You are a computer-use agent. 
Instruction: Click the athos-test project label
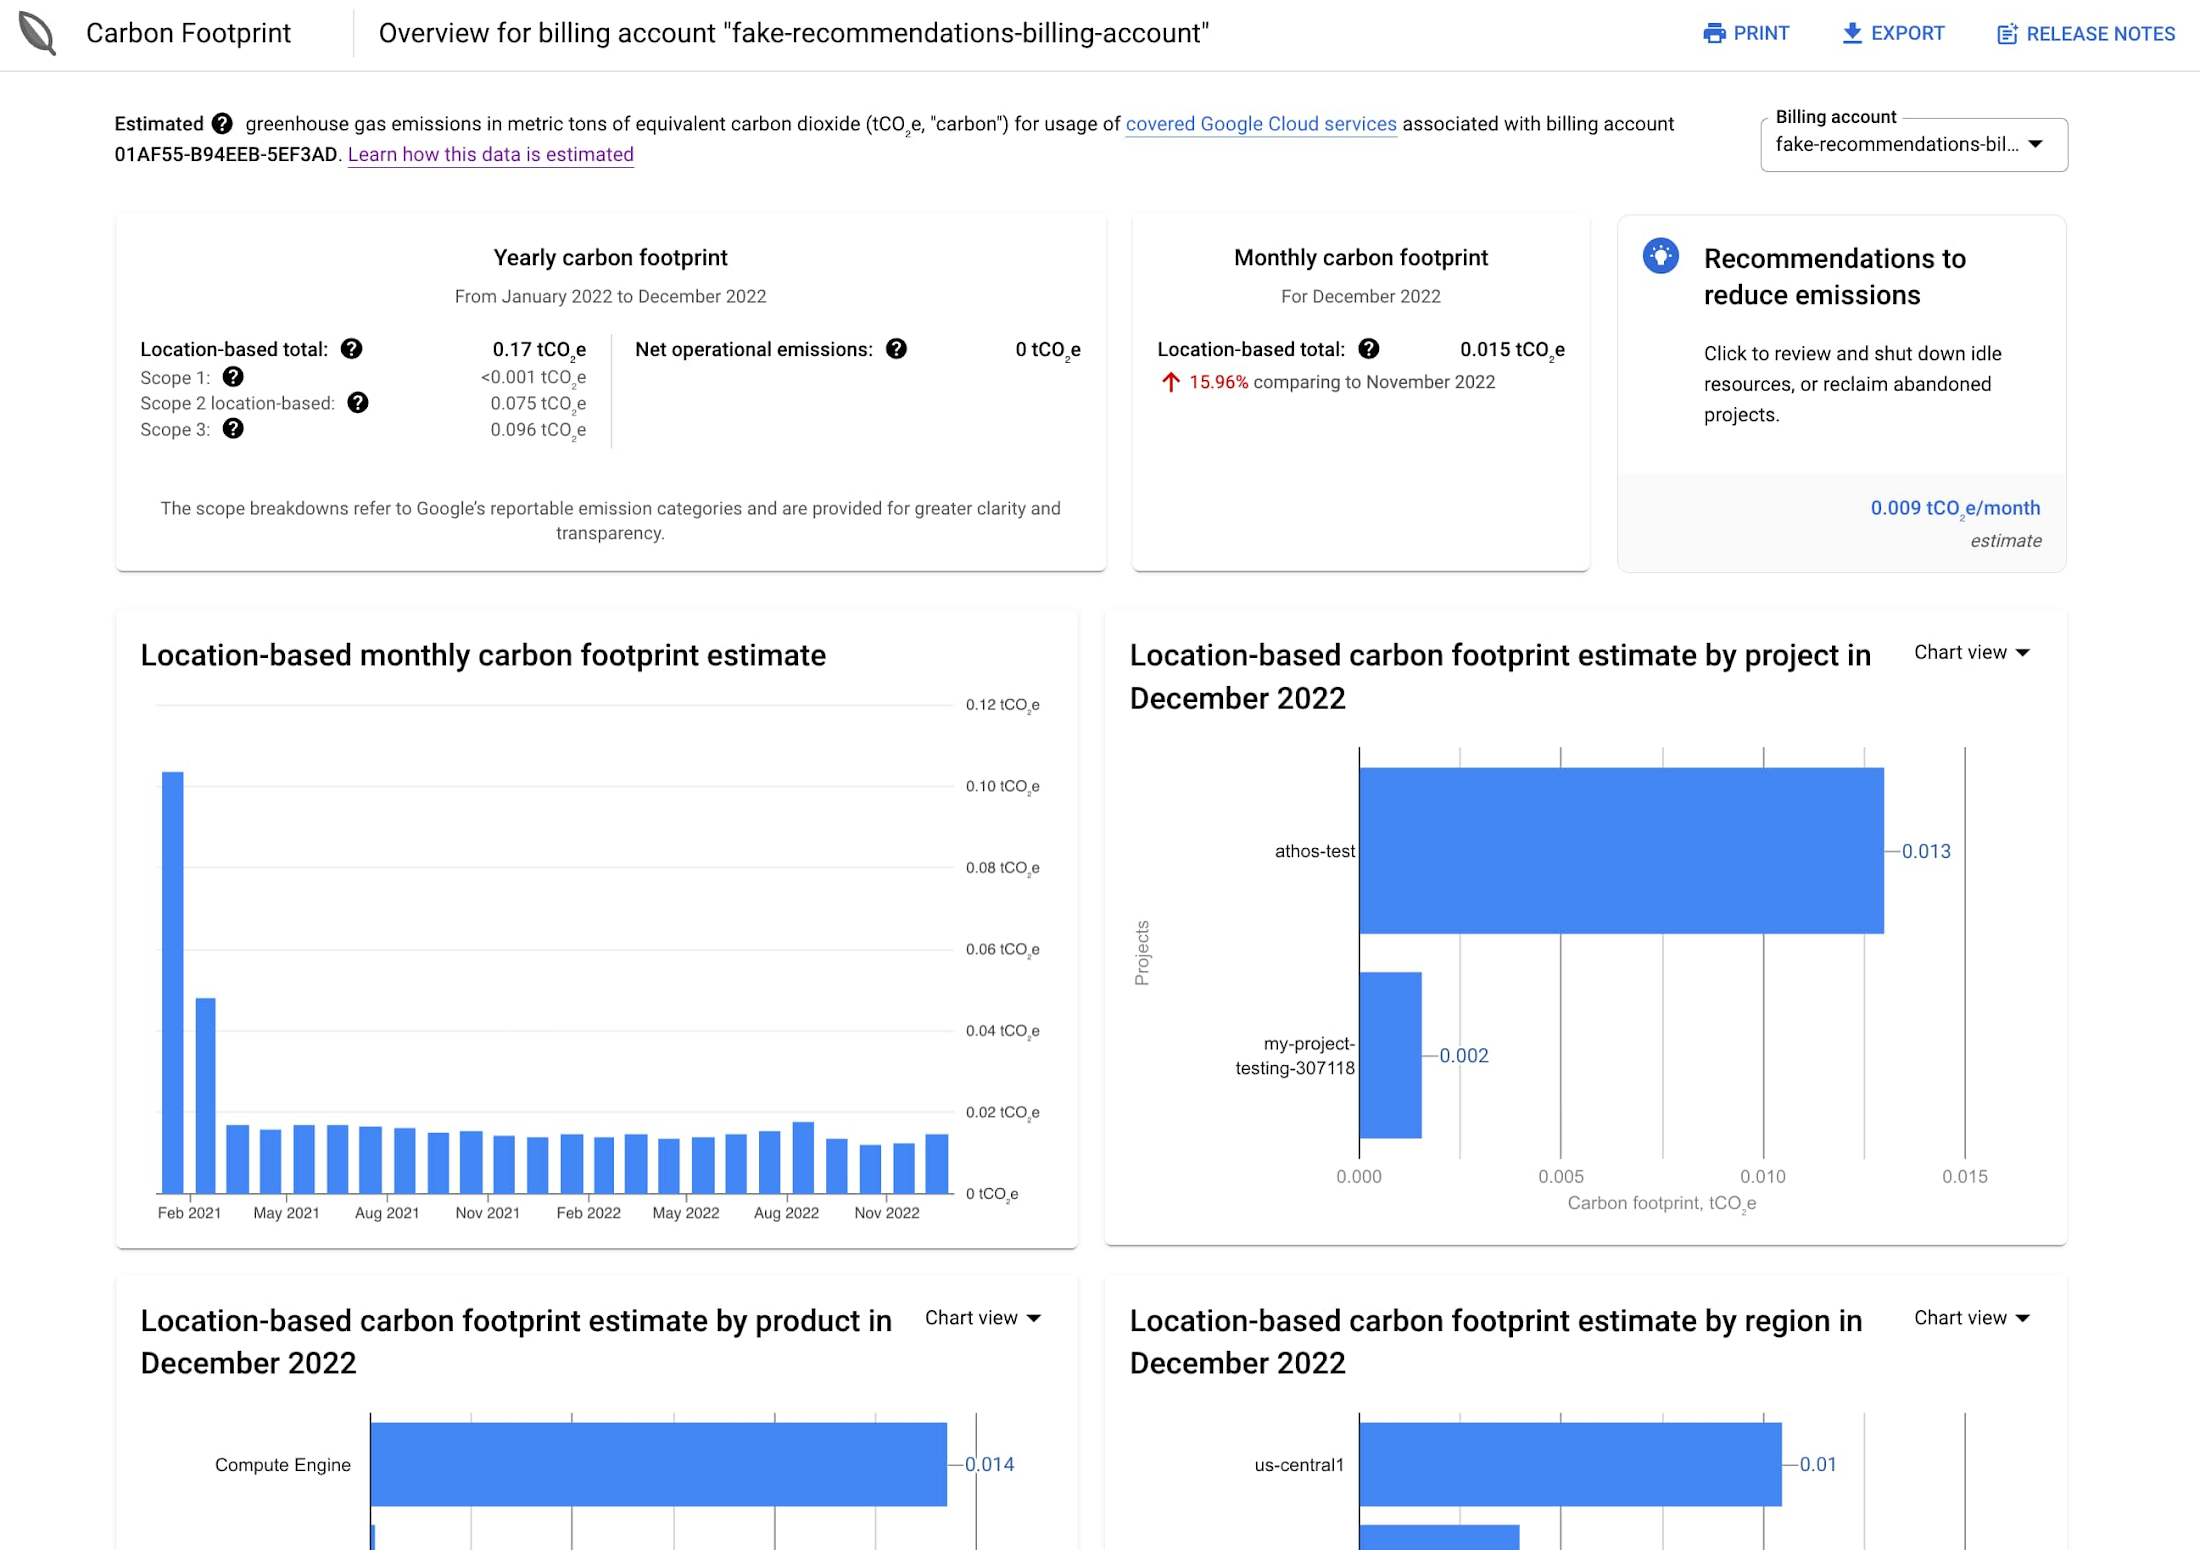coord(1314,851)
